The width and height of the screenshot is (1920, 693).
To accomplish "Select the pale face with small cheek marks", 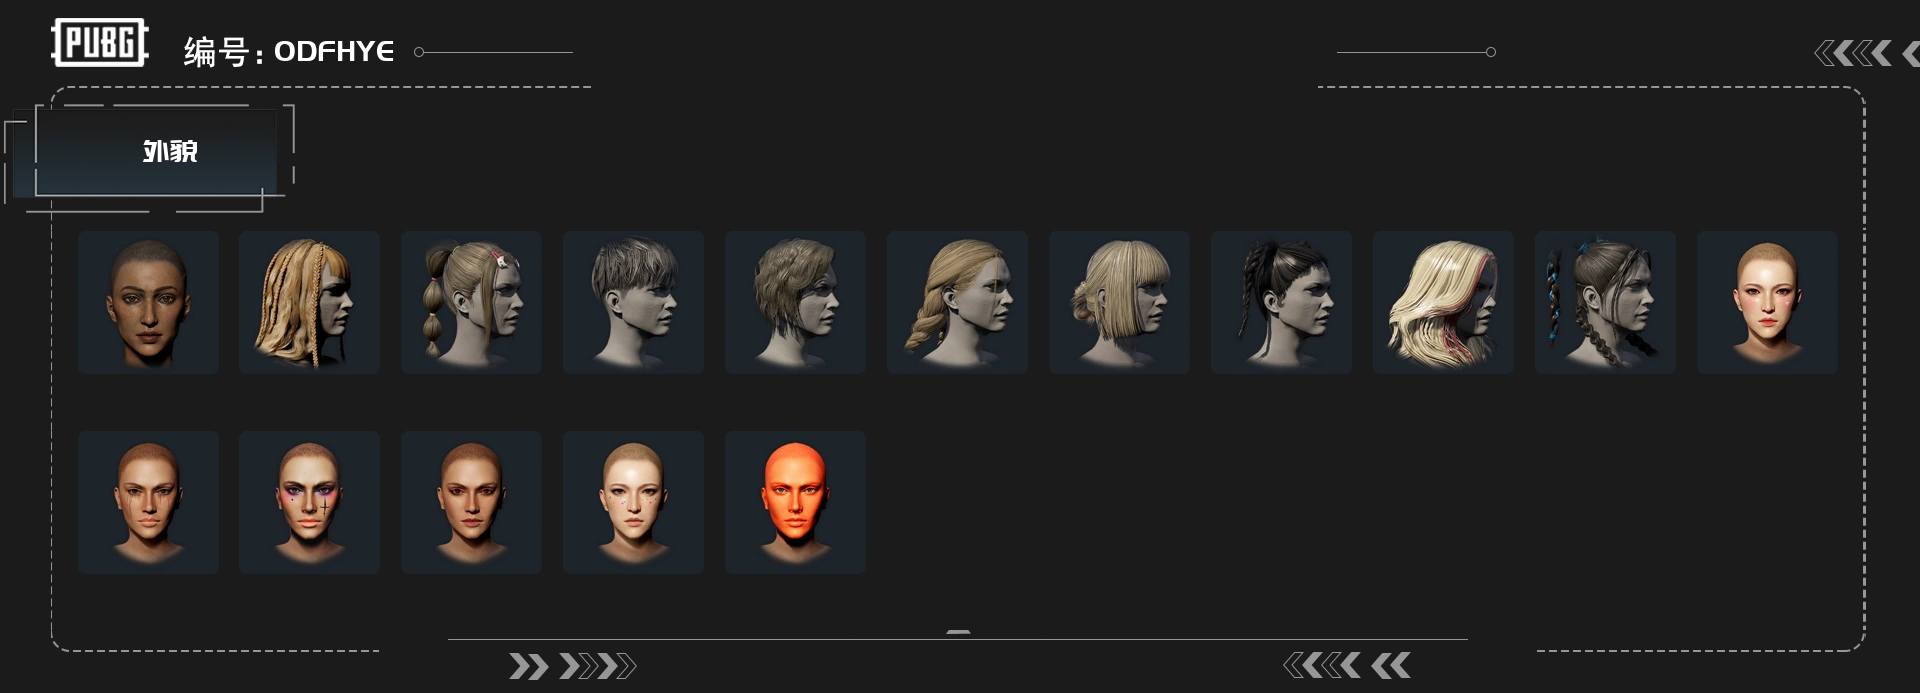I will click(x=633, y=502).
